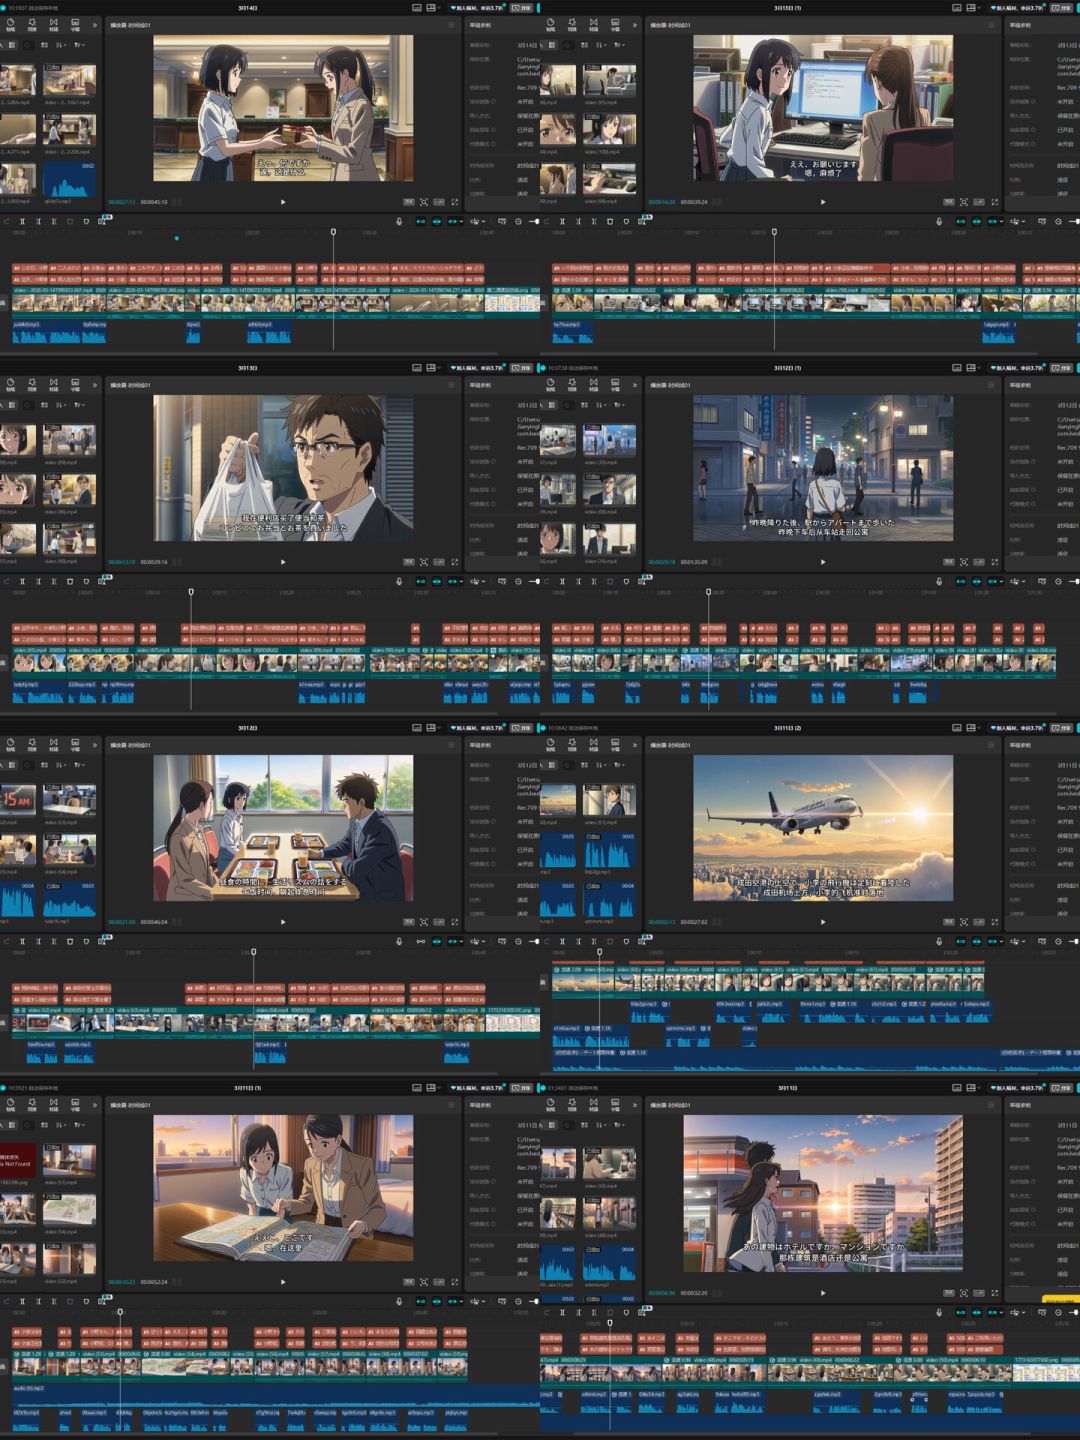Open media sort dropdown in 3月12日 cafeteria media panel
This screenshot has height=1440, width=1080.
tap(61, 764)
